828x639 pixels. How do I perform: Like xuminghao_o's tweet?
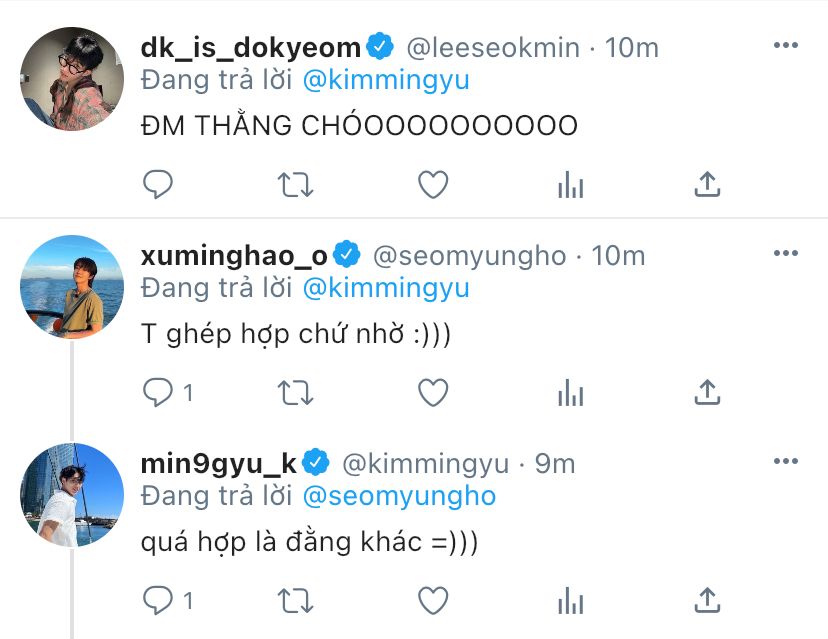coord(433,393)
